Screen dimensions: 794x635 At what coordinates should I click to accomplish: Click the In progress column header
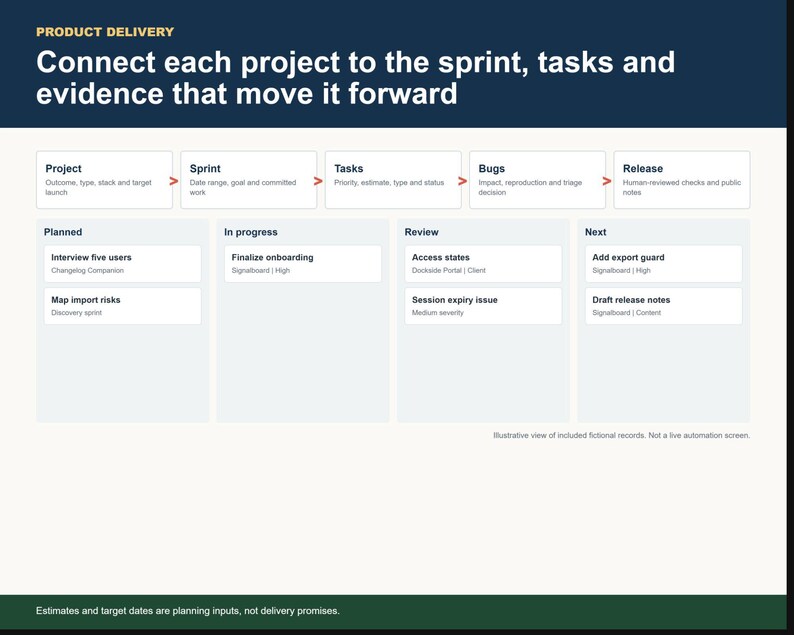[251, 232]
